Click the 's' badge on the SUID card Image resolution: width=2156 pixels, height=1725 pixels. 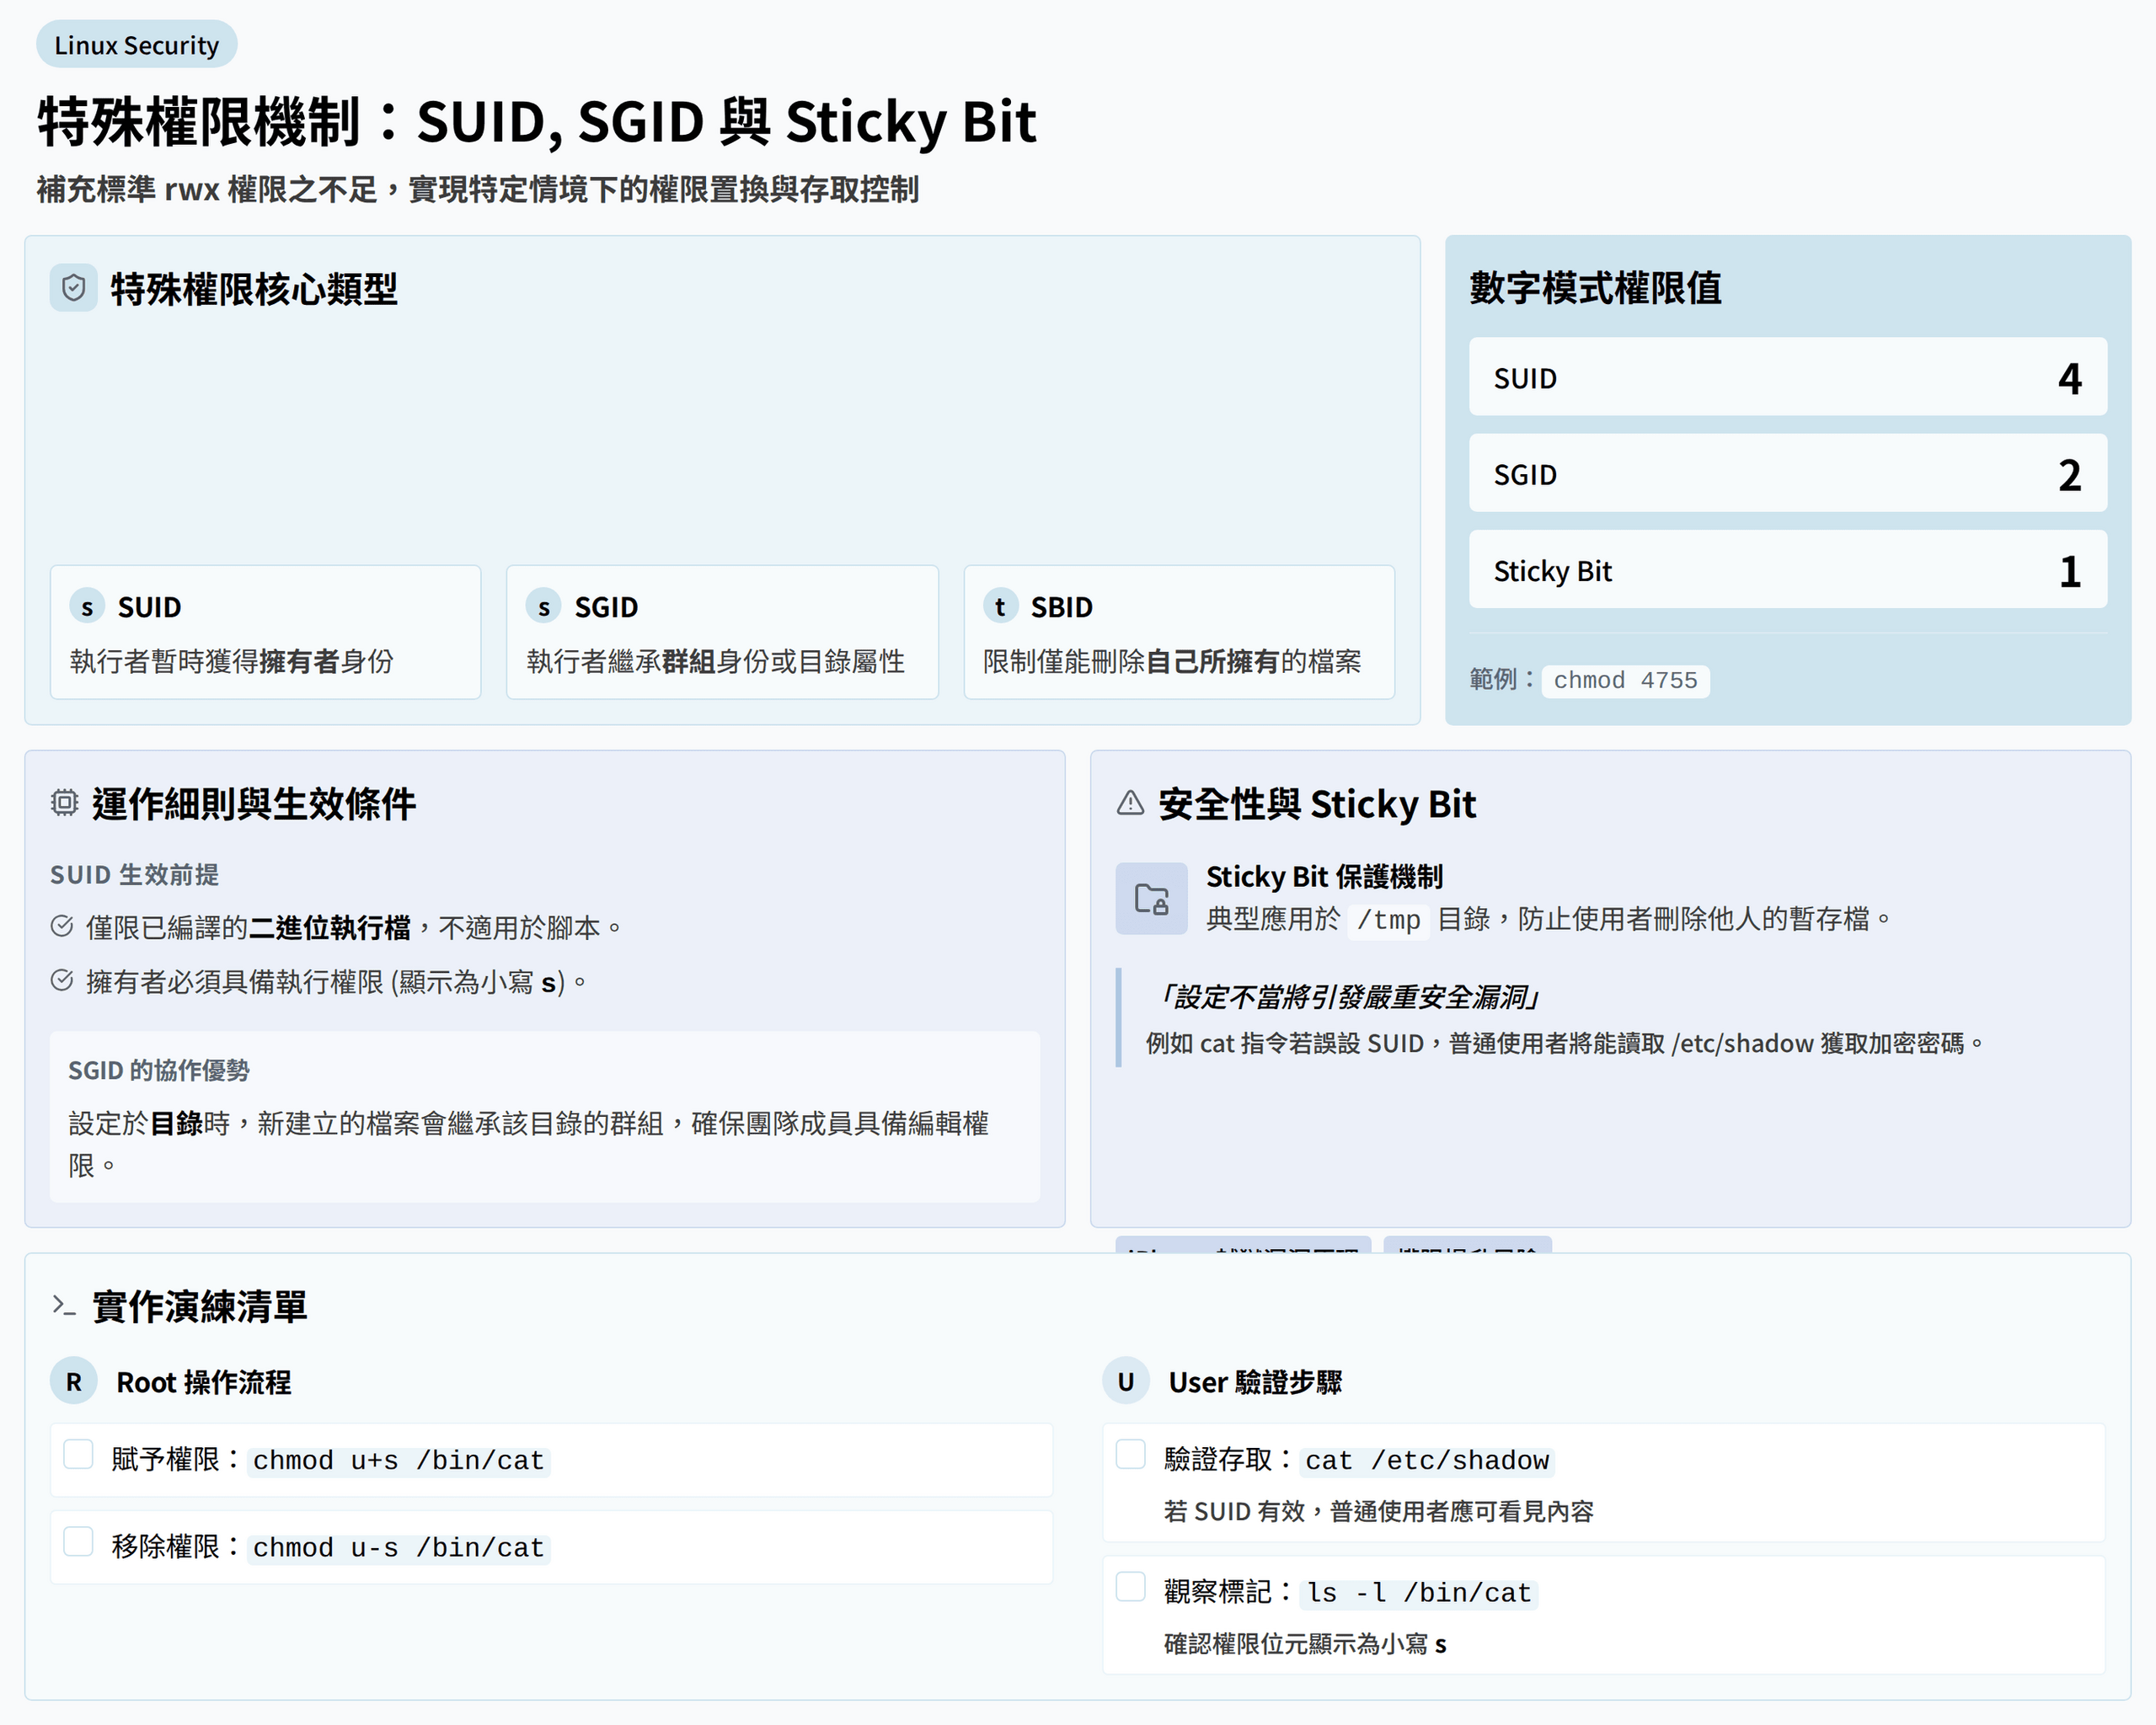pos(87,606)
